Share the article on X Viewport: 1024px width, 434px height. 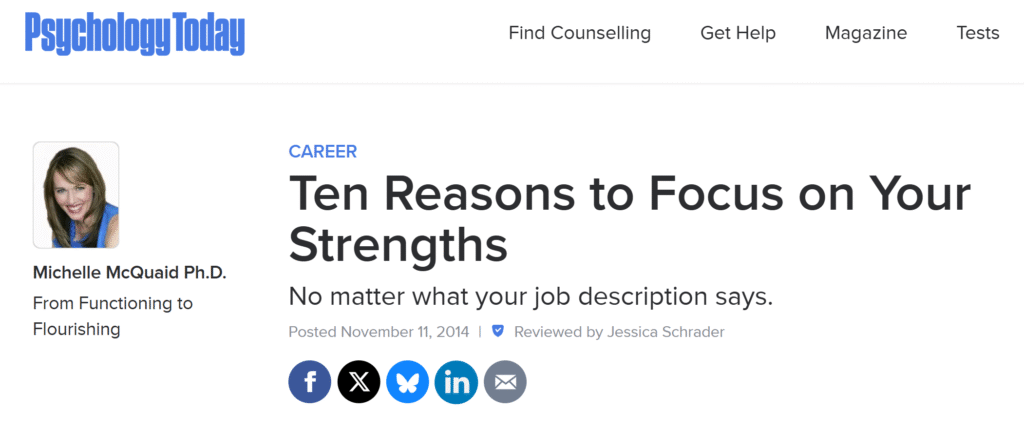pyautogui.click(x=359, y=381)
